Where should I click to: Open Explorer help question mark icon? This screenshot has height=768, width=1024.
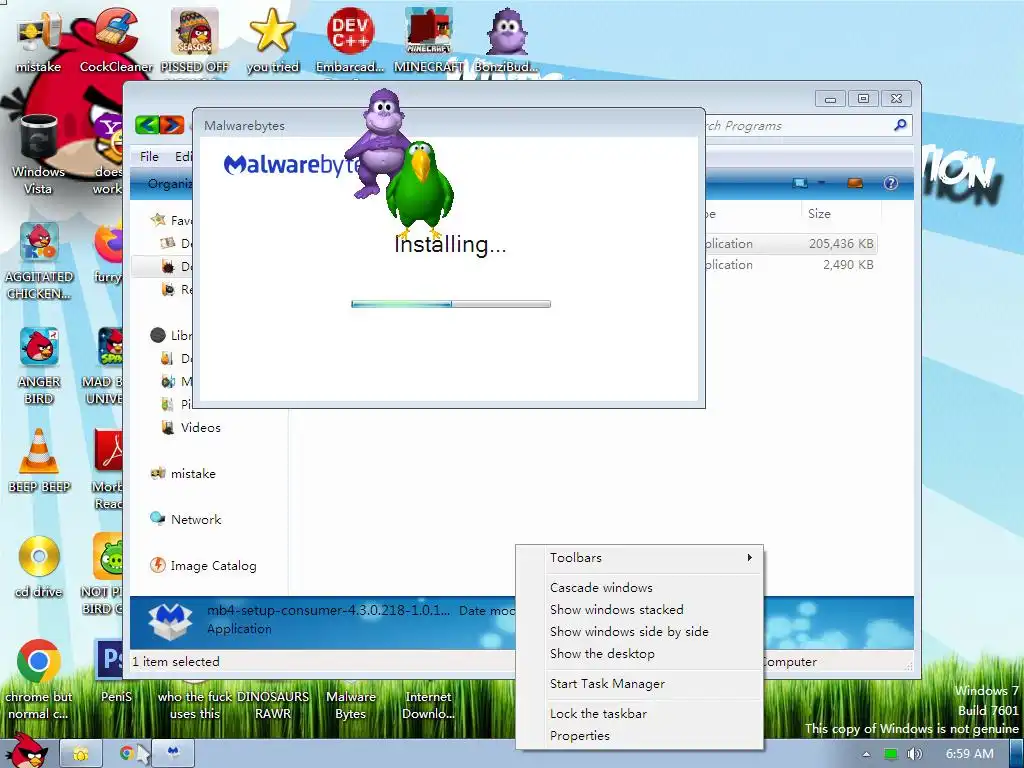891,183
